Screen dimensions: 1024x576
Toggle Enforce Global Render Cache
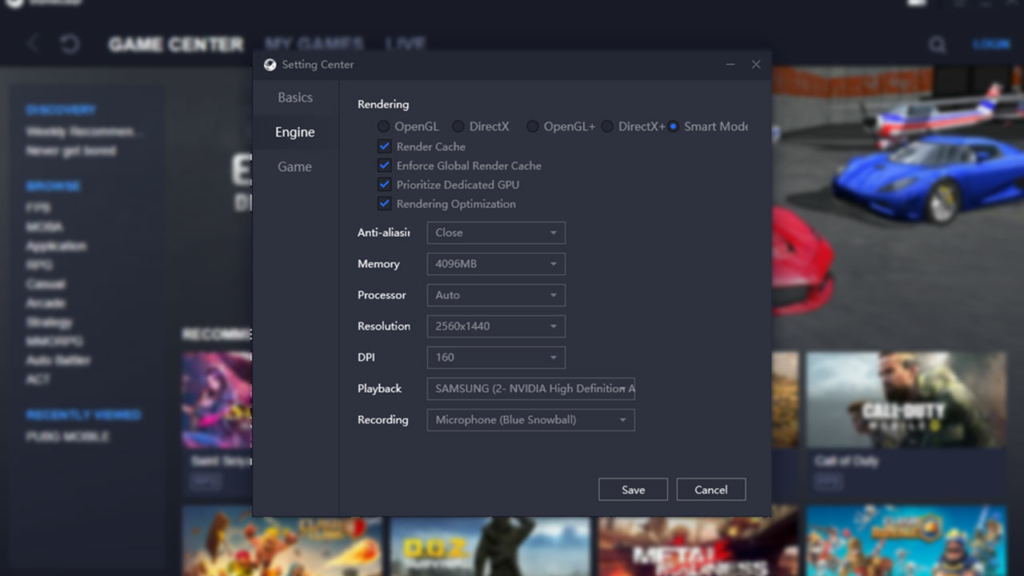point(384,166)
